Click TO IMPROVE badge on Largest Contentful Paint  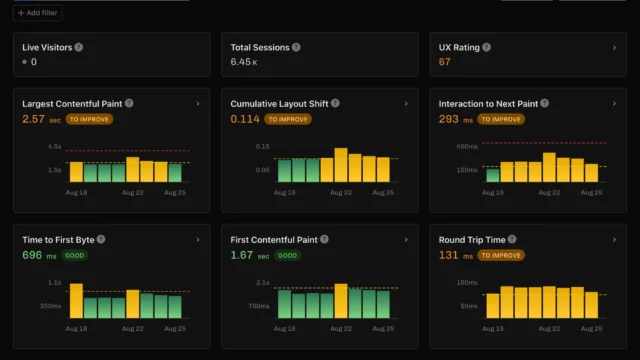[x=89, y=119]
